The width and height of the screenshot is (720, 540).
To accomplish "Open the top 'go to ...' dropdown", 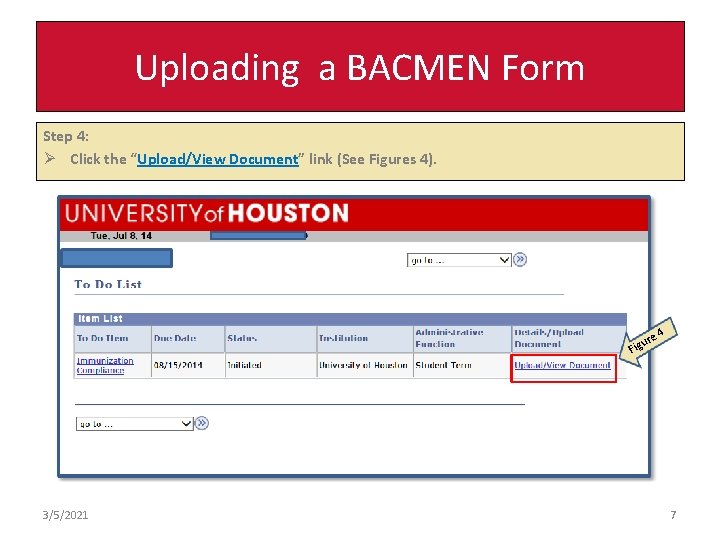I will point(459,260).
